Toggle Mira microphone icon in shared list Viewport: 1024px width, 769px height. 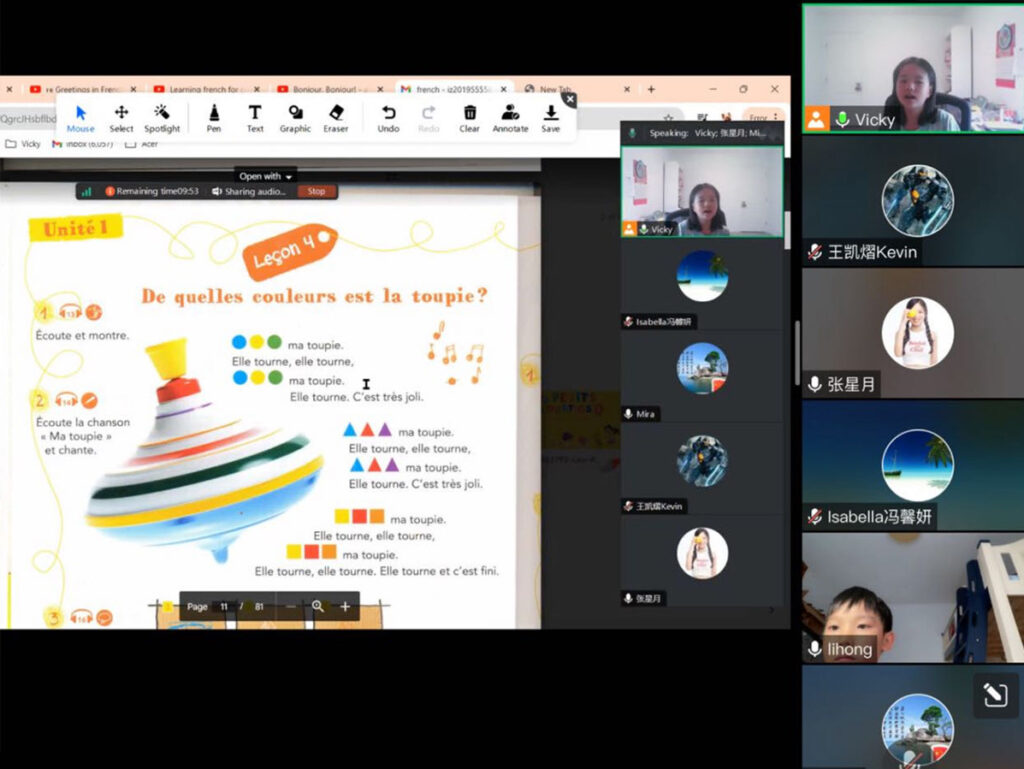[x=628, y=414]
